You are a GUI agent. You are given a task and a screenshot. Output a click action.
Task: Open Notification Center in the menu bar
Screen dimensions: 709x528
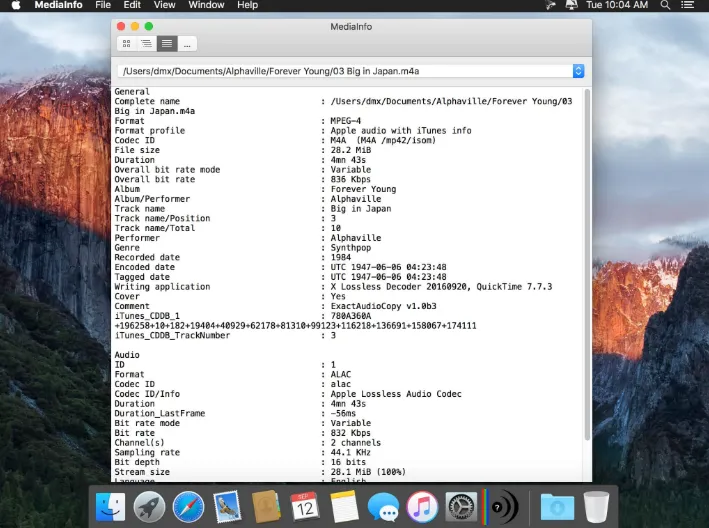pyautogui.click(x=687, y=5)
